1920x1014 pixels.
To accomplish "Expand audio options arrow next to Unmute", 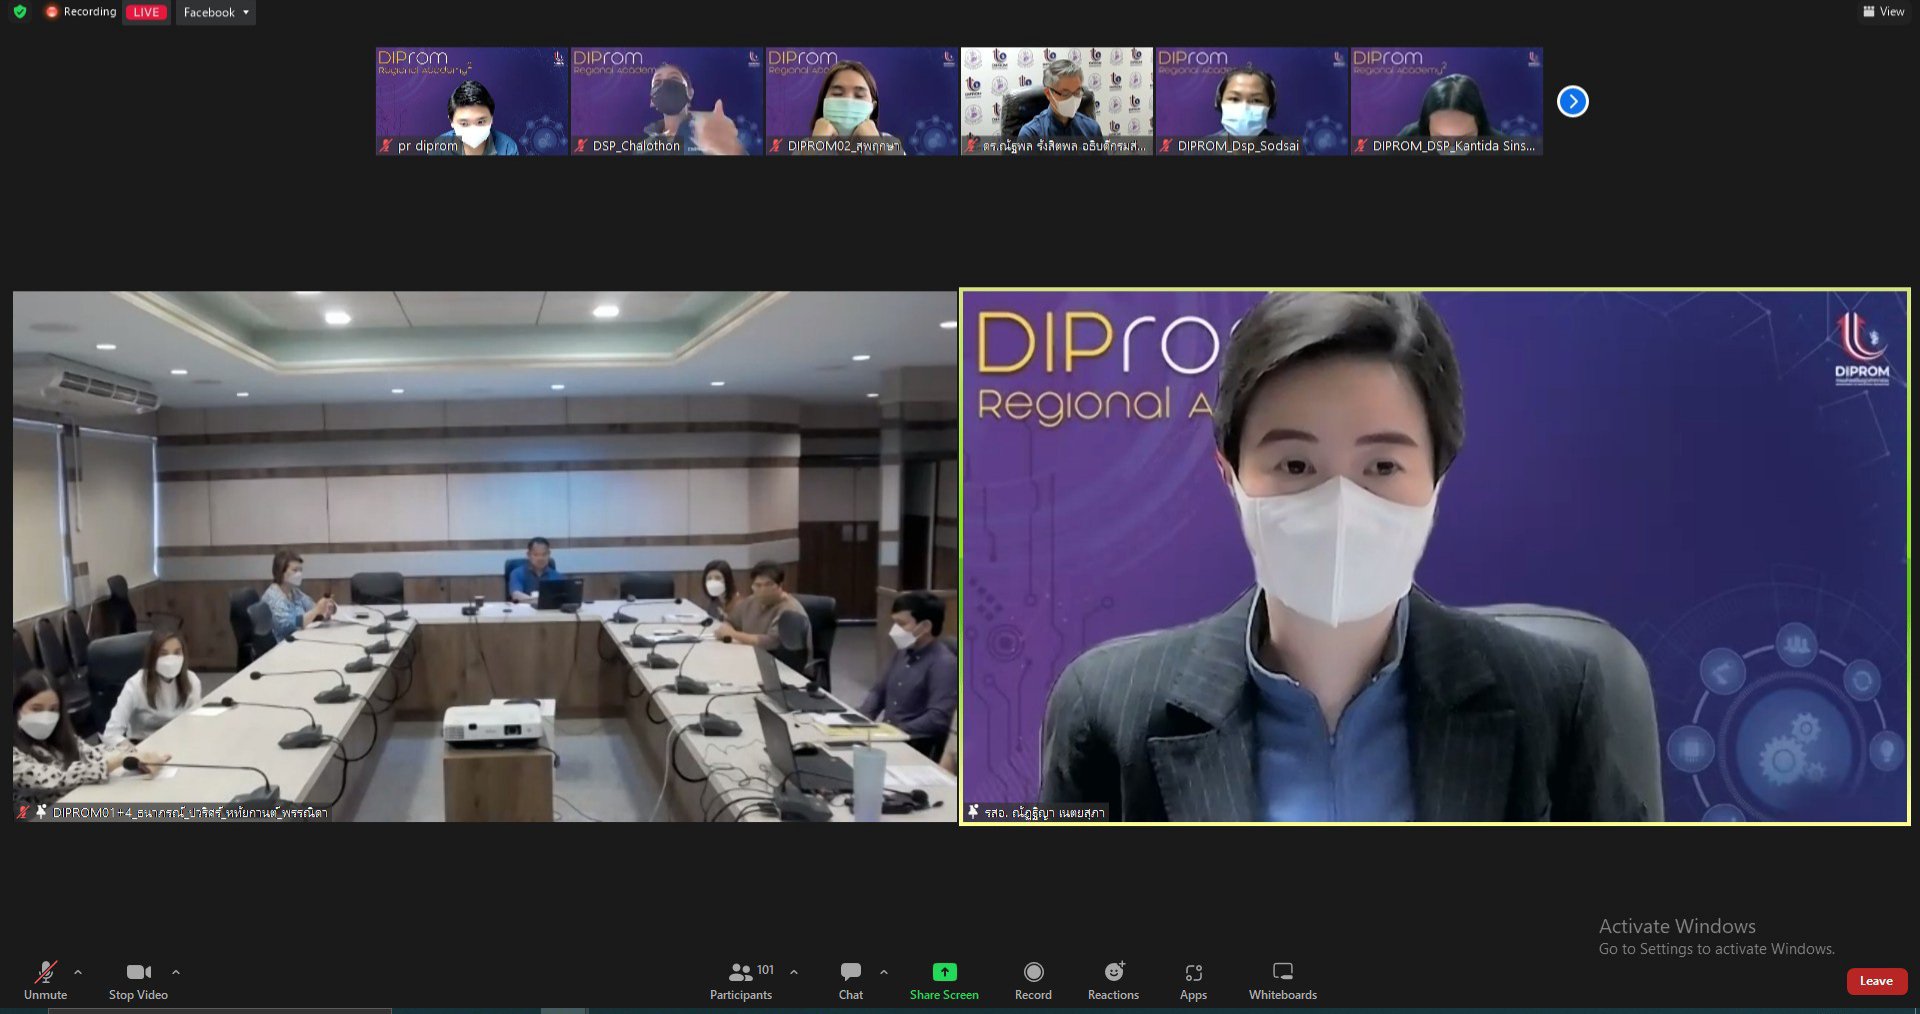I will 78,972.
